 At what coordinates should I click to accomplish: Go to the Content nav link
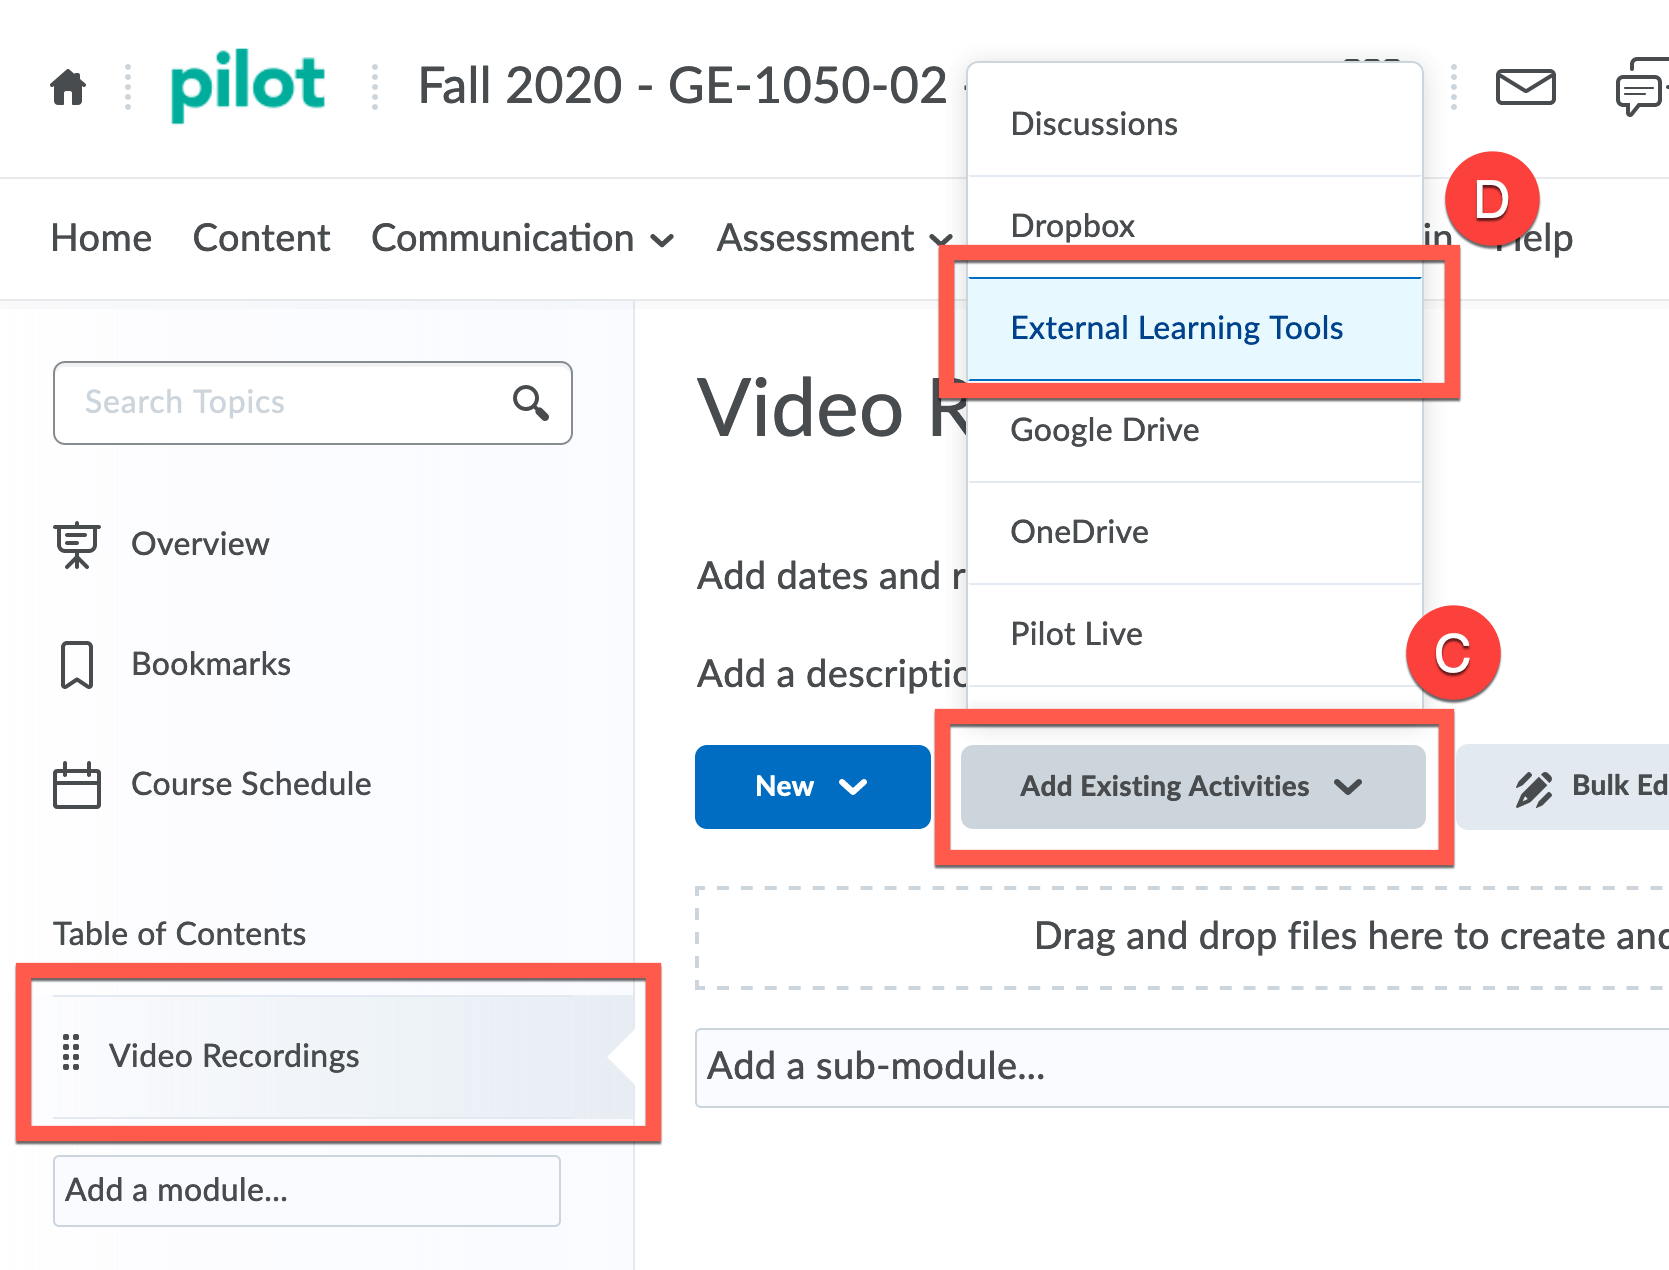pyautogui.click(x=261, y=239)
